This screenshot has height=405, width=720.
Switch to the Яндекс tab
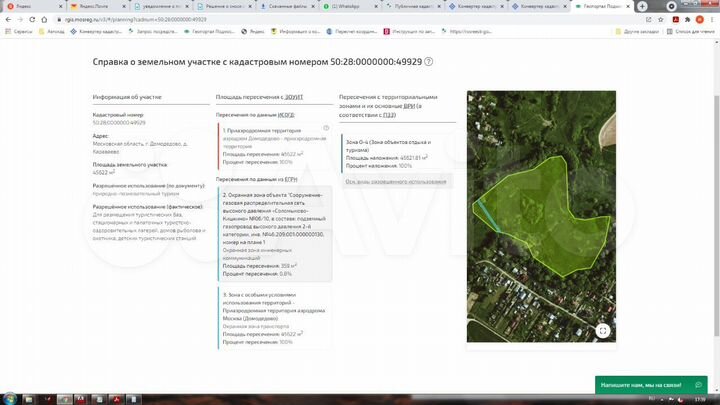coord(32,6)
